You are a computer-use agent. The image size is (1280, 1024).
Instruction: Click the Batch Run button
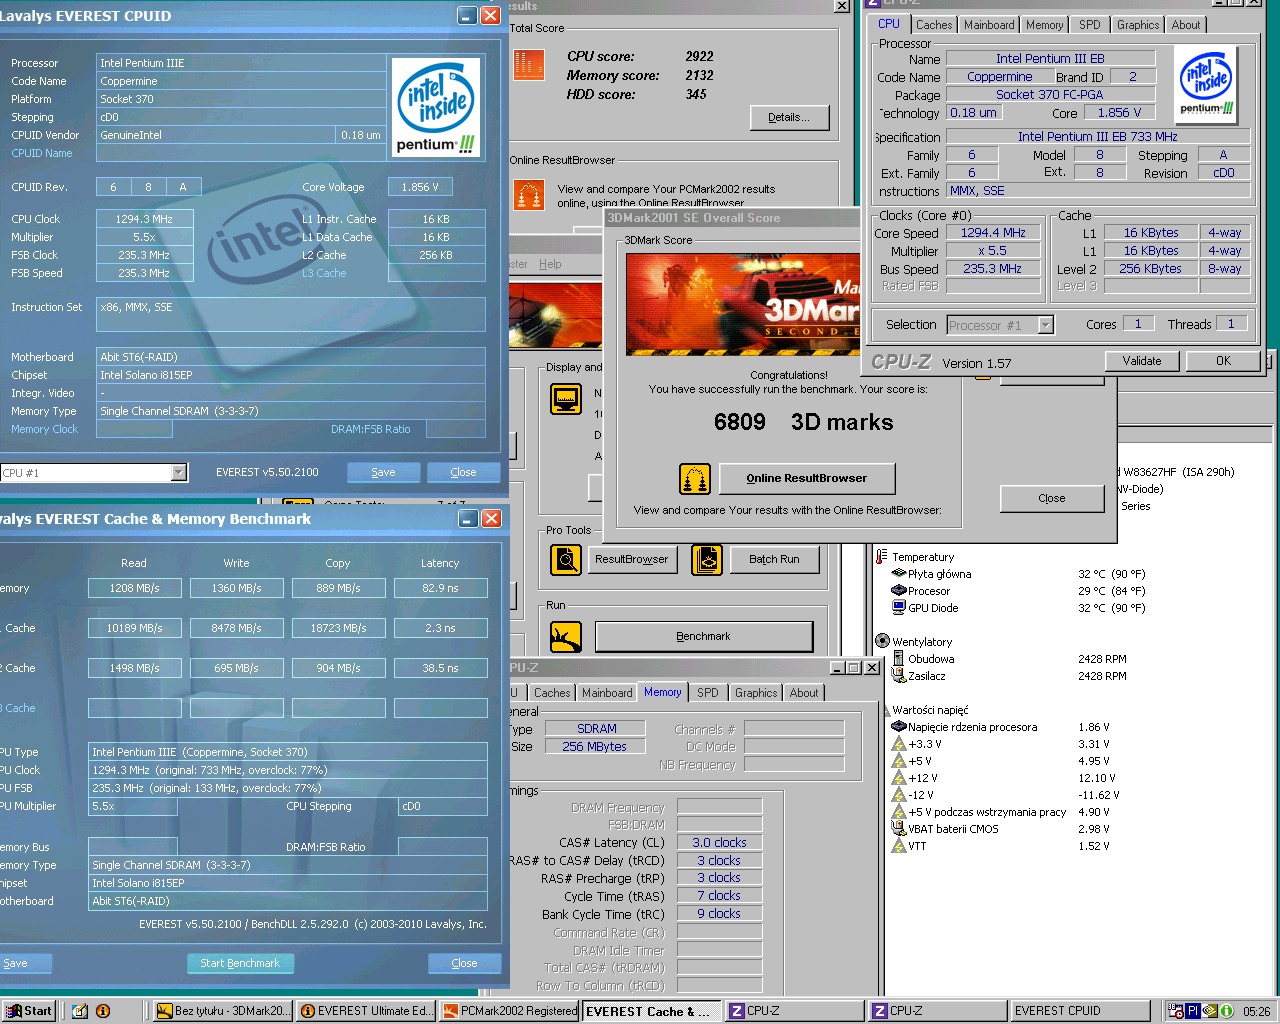(774, 560)
